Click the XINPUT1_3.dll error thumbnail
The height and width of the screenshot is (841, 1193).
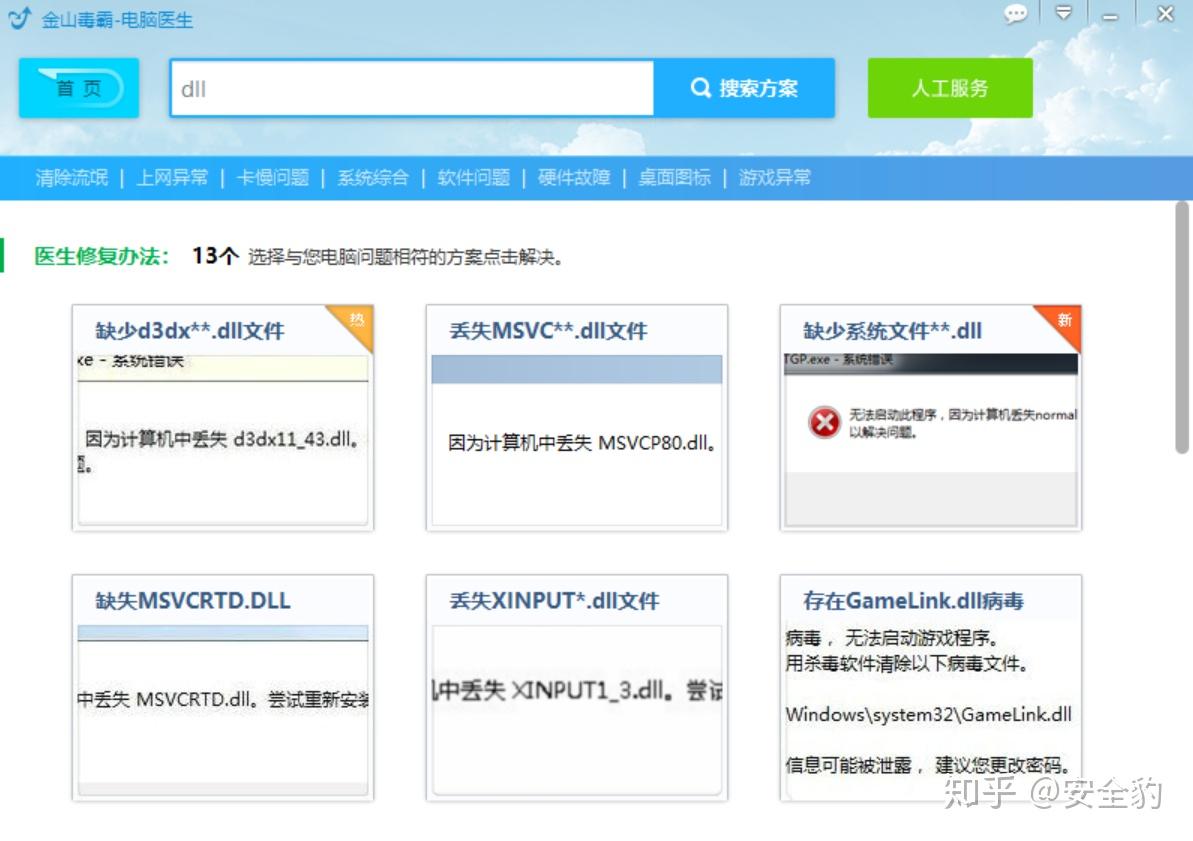coord(577,710)
